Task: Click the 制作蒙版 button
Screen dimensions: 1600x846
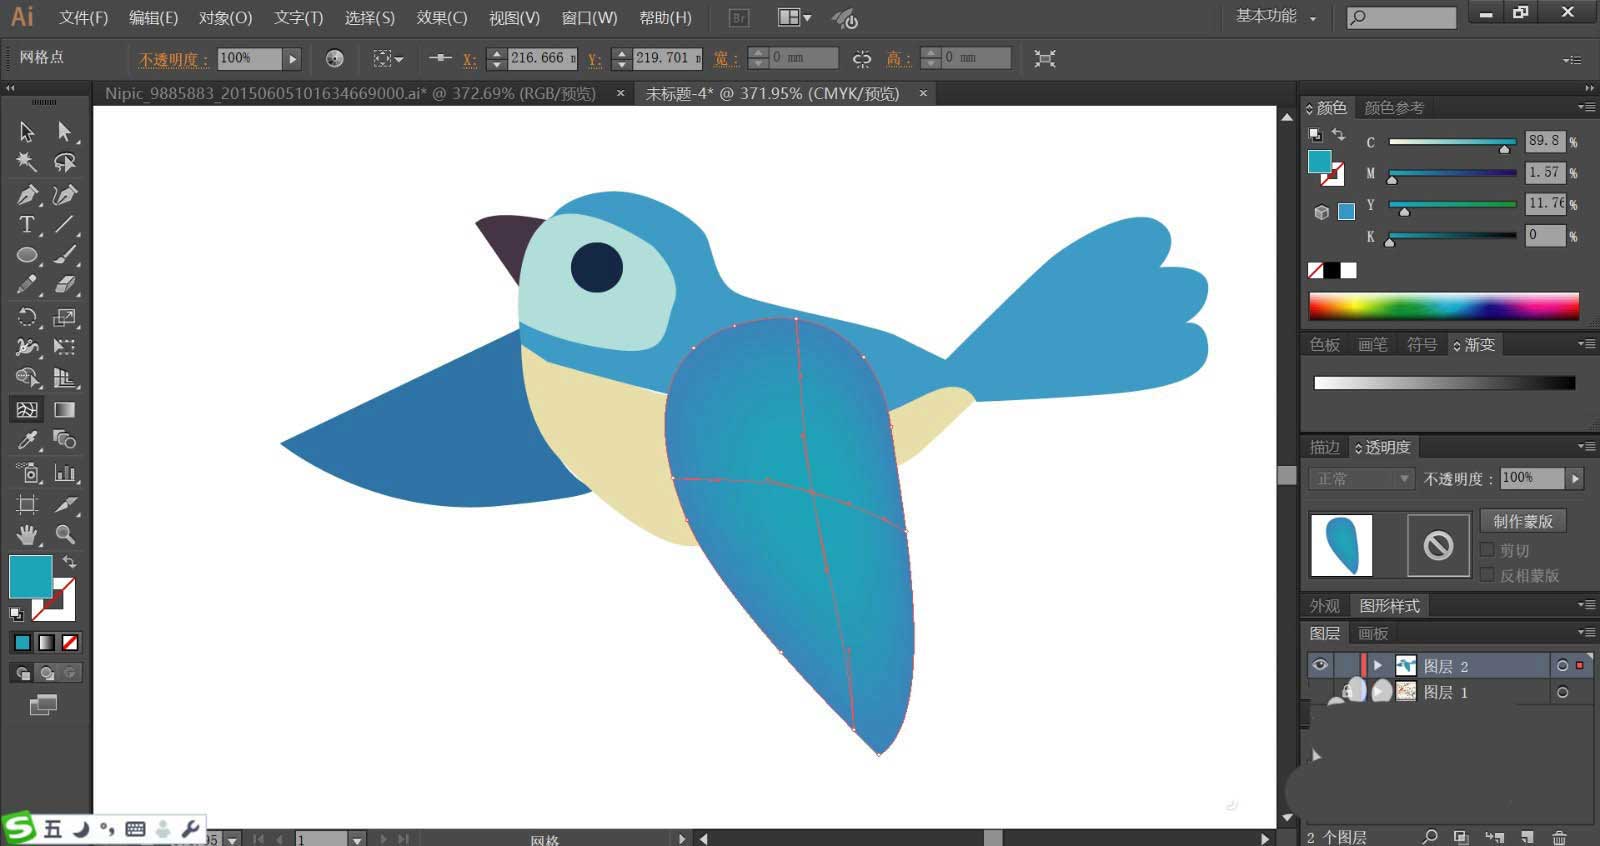Action: 1522,521
